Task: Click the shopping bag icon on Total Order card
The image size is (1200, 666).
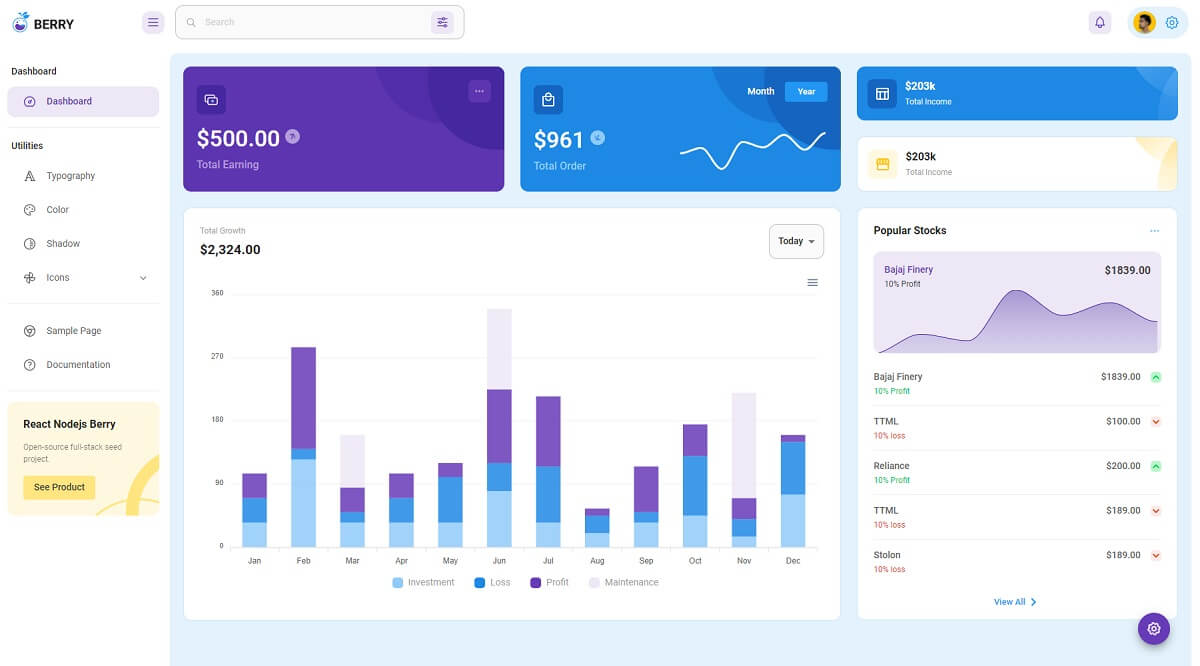Action: click(x=548, y=99)
